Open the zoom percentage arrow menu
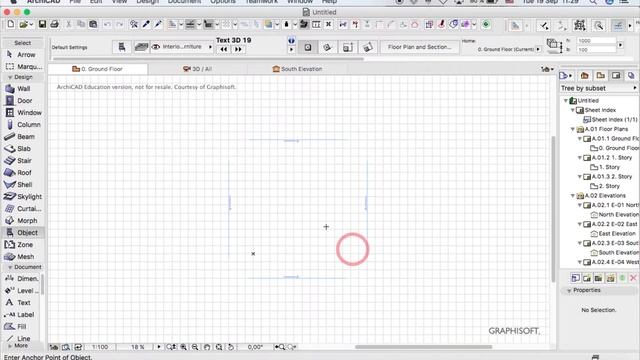 pyautogui.click(x=159, y=347)
